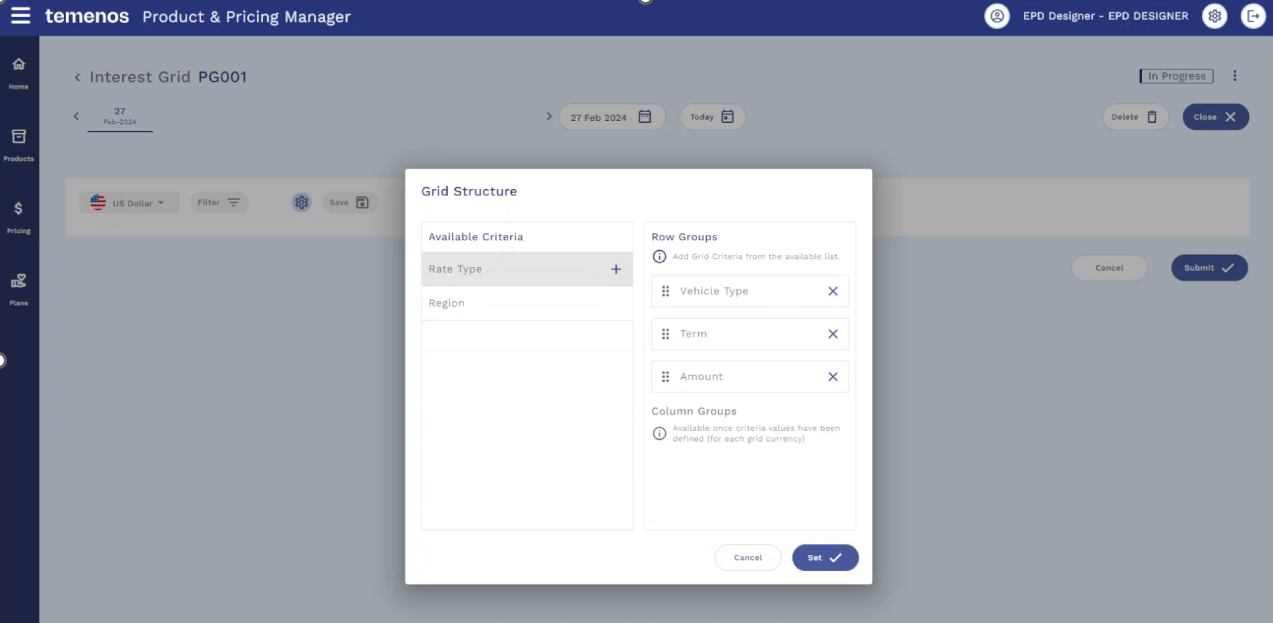
Task: Open the hamburger main menu
Action: [x=20, y=16]
